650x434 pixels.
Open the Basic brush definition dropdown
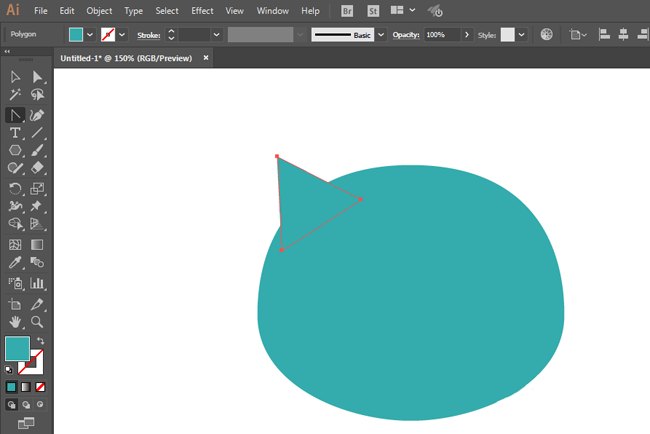(x=380, y=34)
